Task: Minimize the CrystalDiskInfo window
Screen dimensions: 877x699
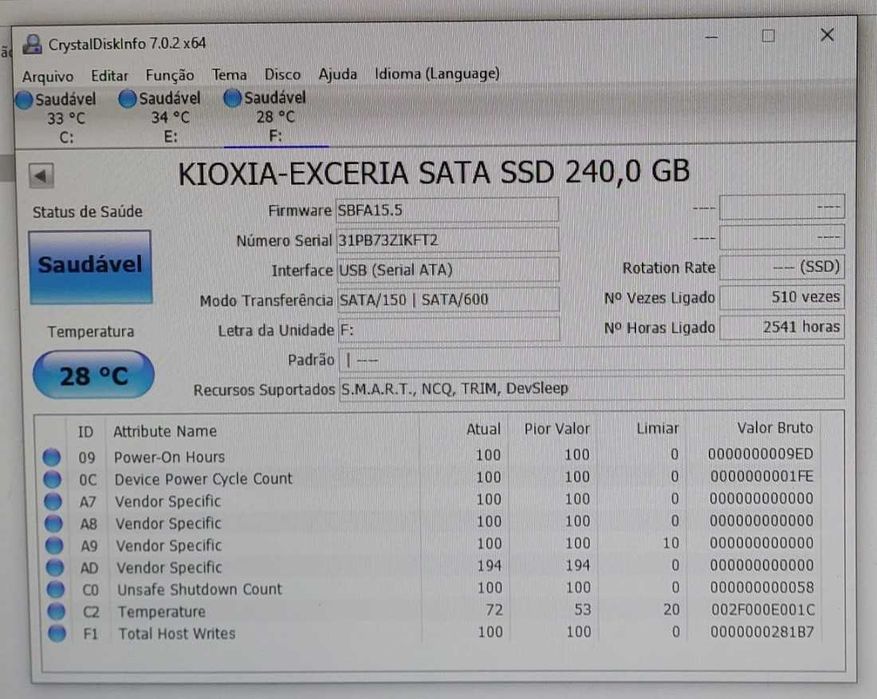Action: click(711, 37)
